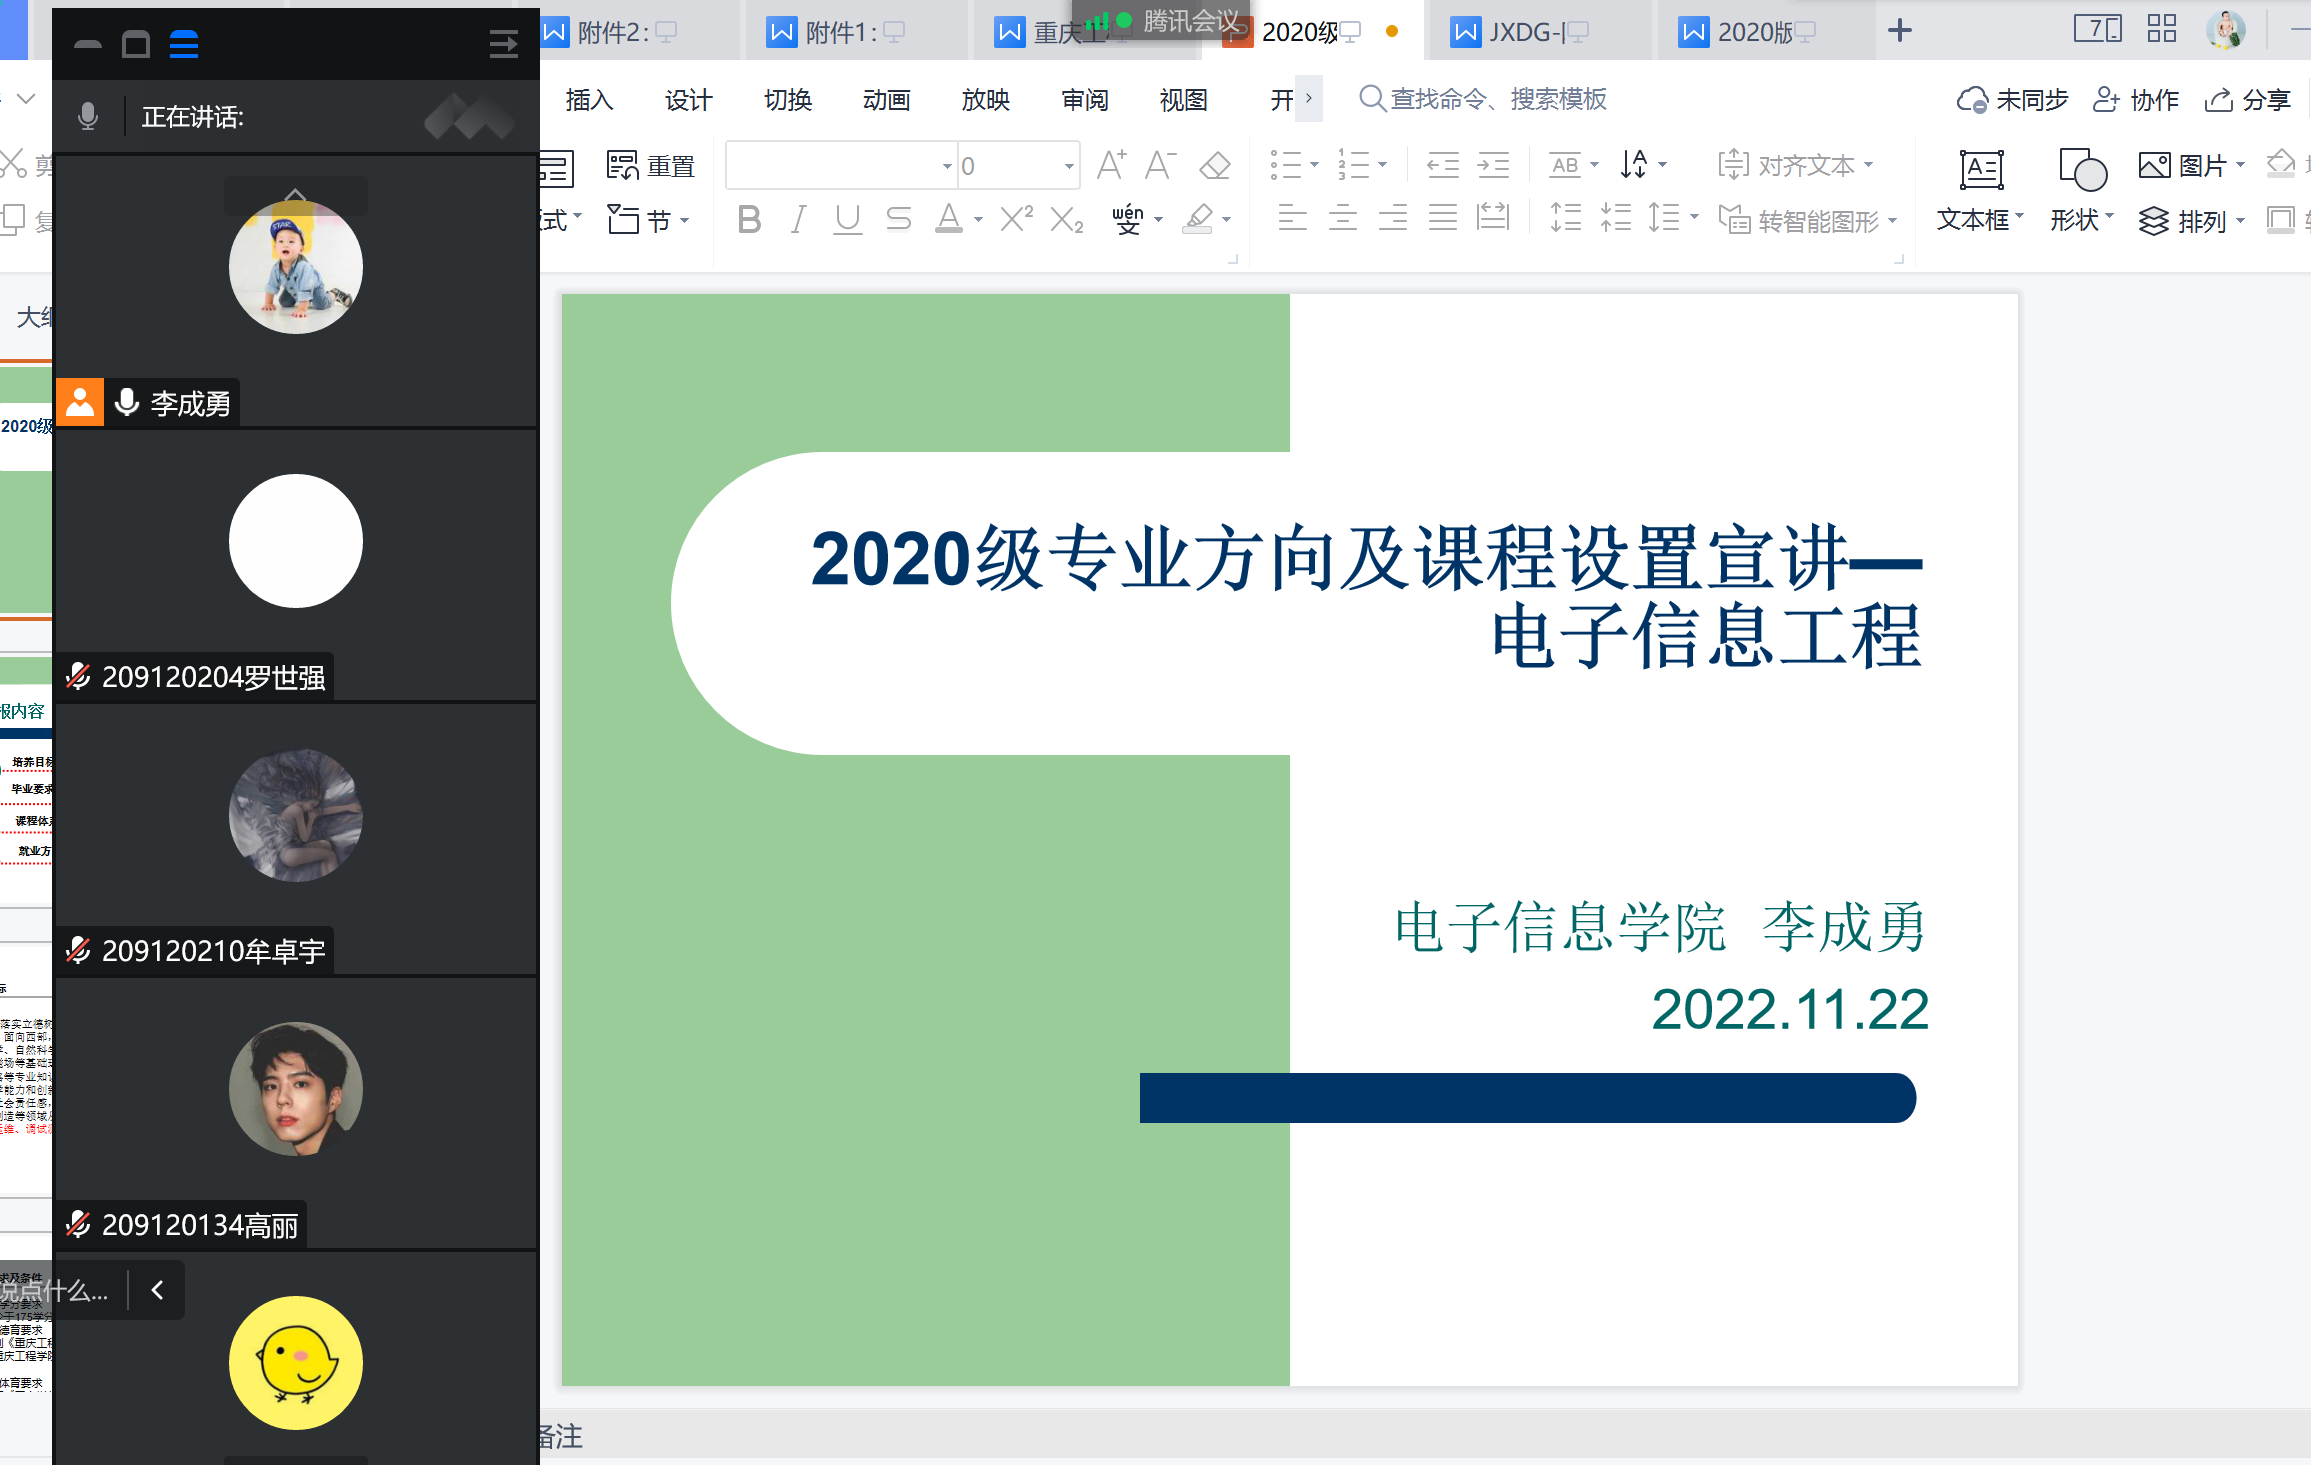Open the font name dropdown
Screen dimensions: 2311x1465
pos(946,166)
